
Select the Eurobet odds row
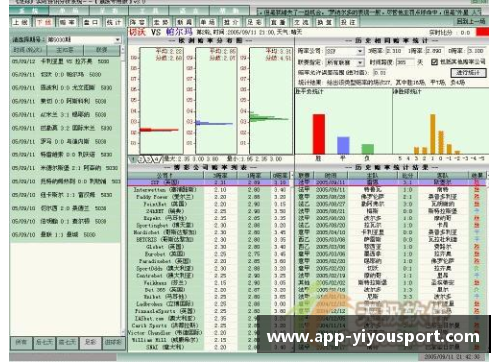[210, 254]
